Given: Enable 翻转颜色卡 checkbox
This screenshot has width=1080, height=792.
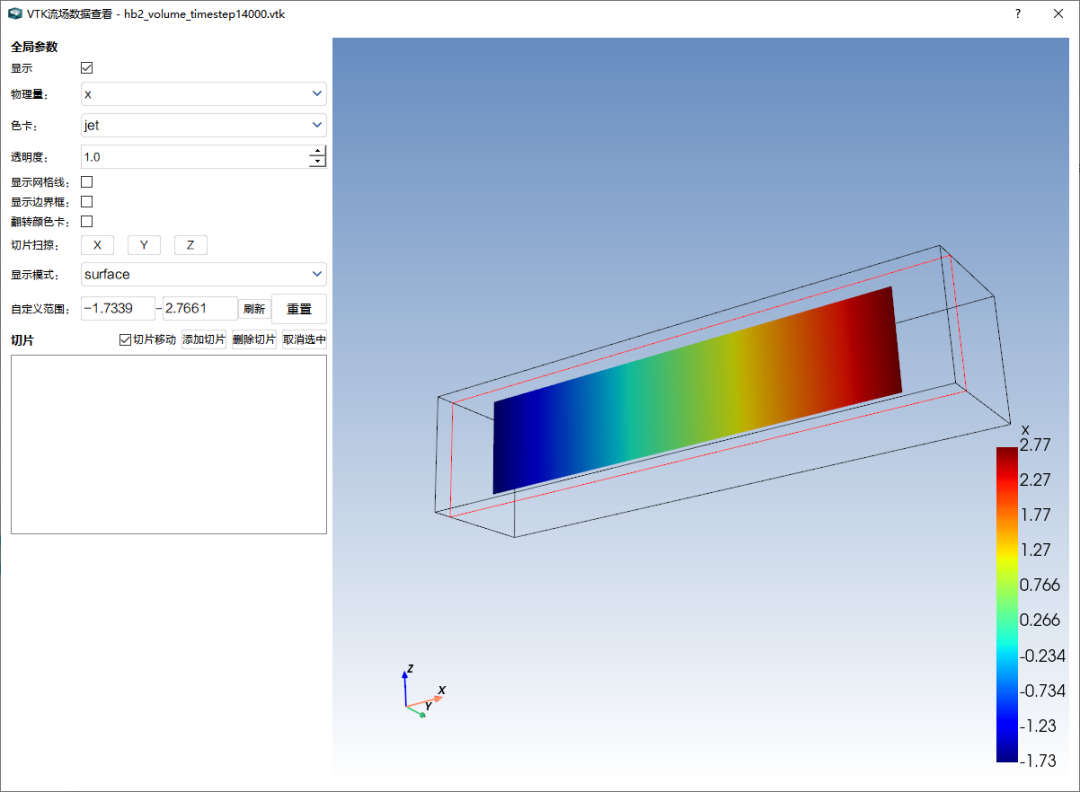Looking at the screenshot, I should (x=87, y=221).
